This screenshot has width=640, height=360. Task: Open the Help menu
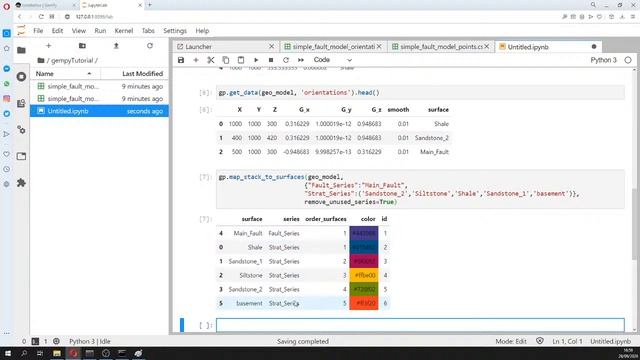tap(202, 31)
